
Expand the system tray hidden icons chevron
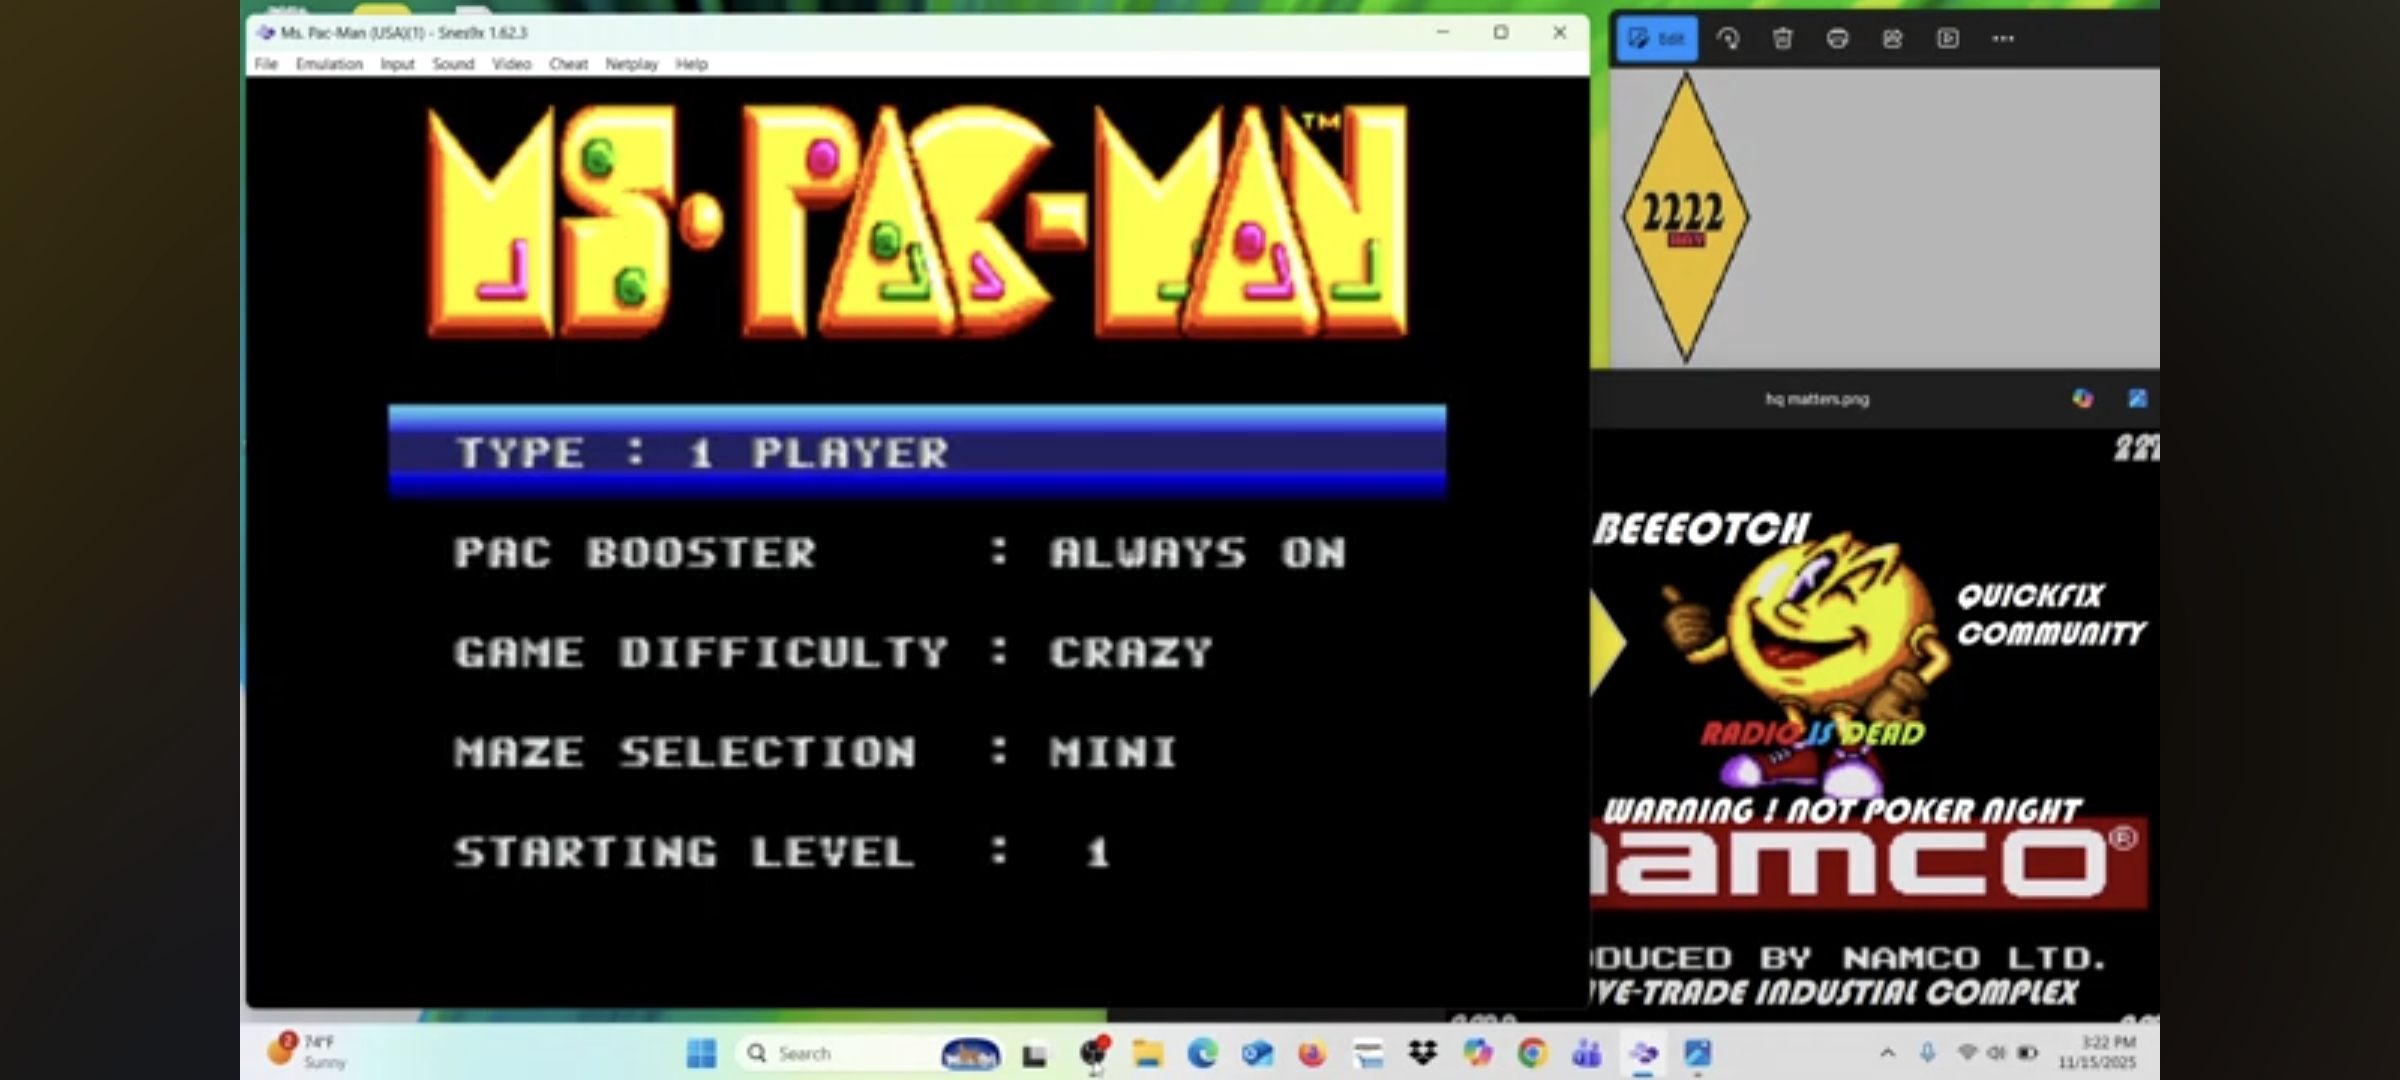pos(1887,1053)
